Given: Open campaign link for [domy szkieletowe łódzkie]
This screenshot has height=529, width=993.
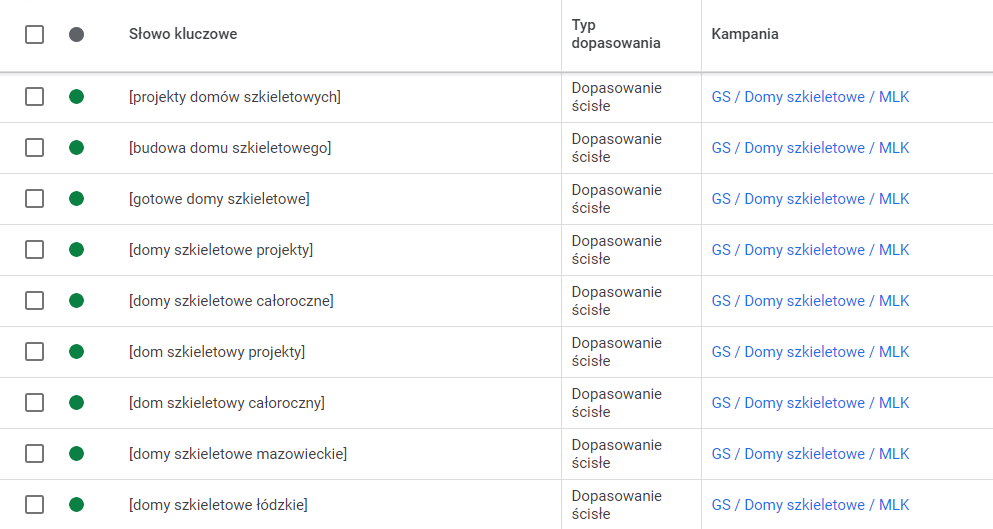Looking at the screenshot, I should 810,505.
